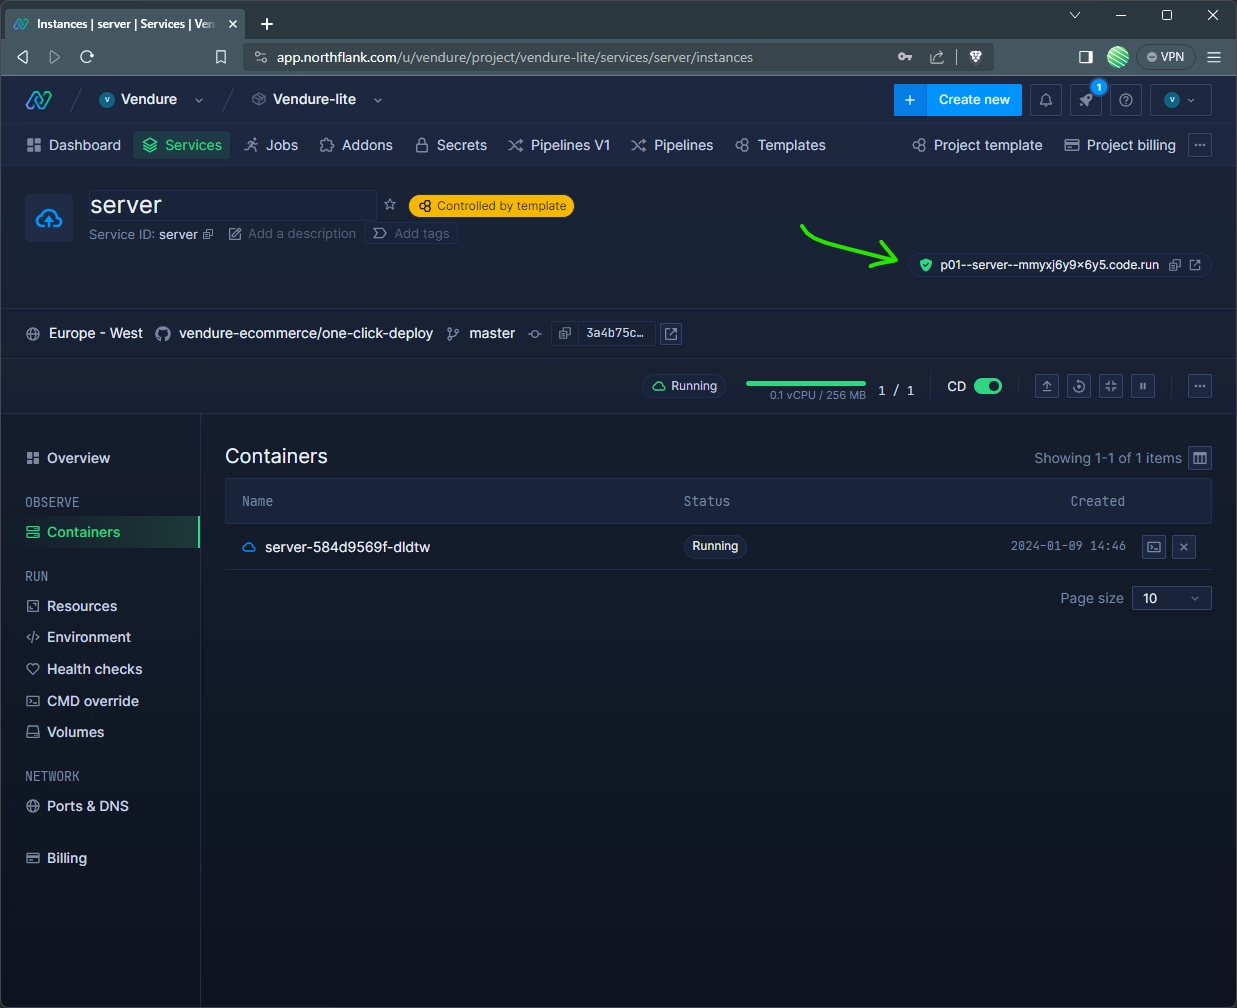Open shell terminal for server-584d9569f-dldtw container
Image resolution: width=1237 pixels, height=1008 pixels.
pyautogui.click(x=1154, y=547)
